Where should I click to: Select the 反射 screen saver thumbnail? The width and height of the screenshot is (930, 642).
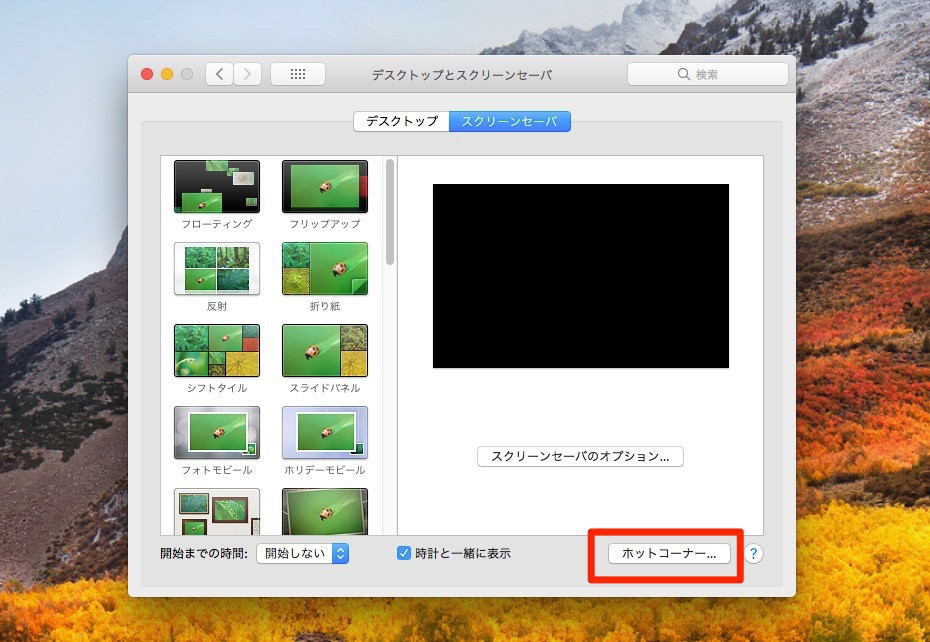pos(216,268)
